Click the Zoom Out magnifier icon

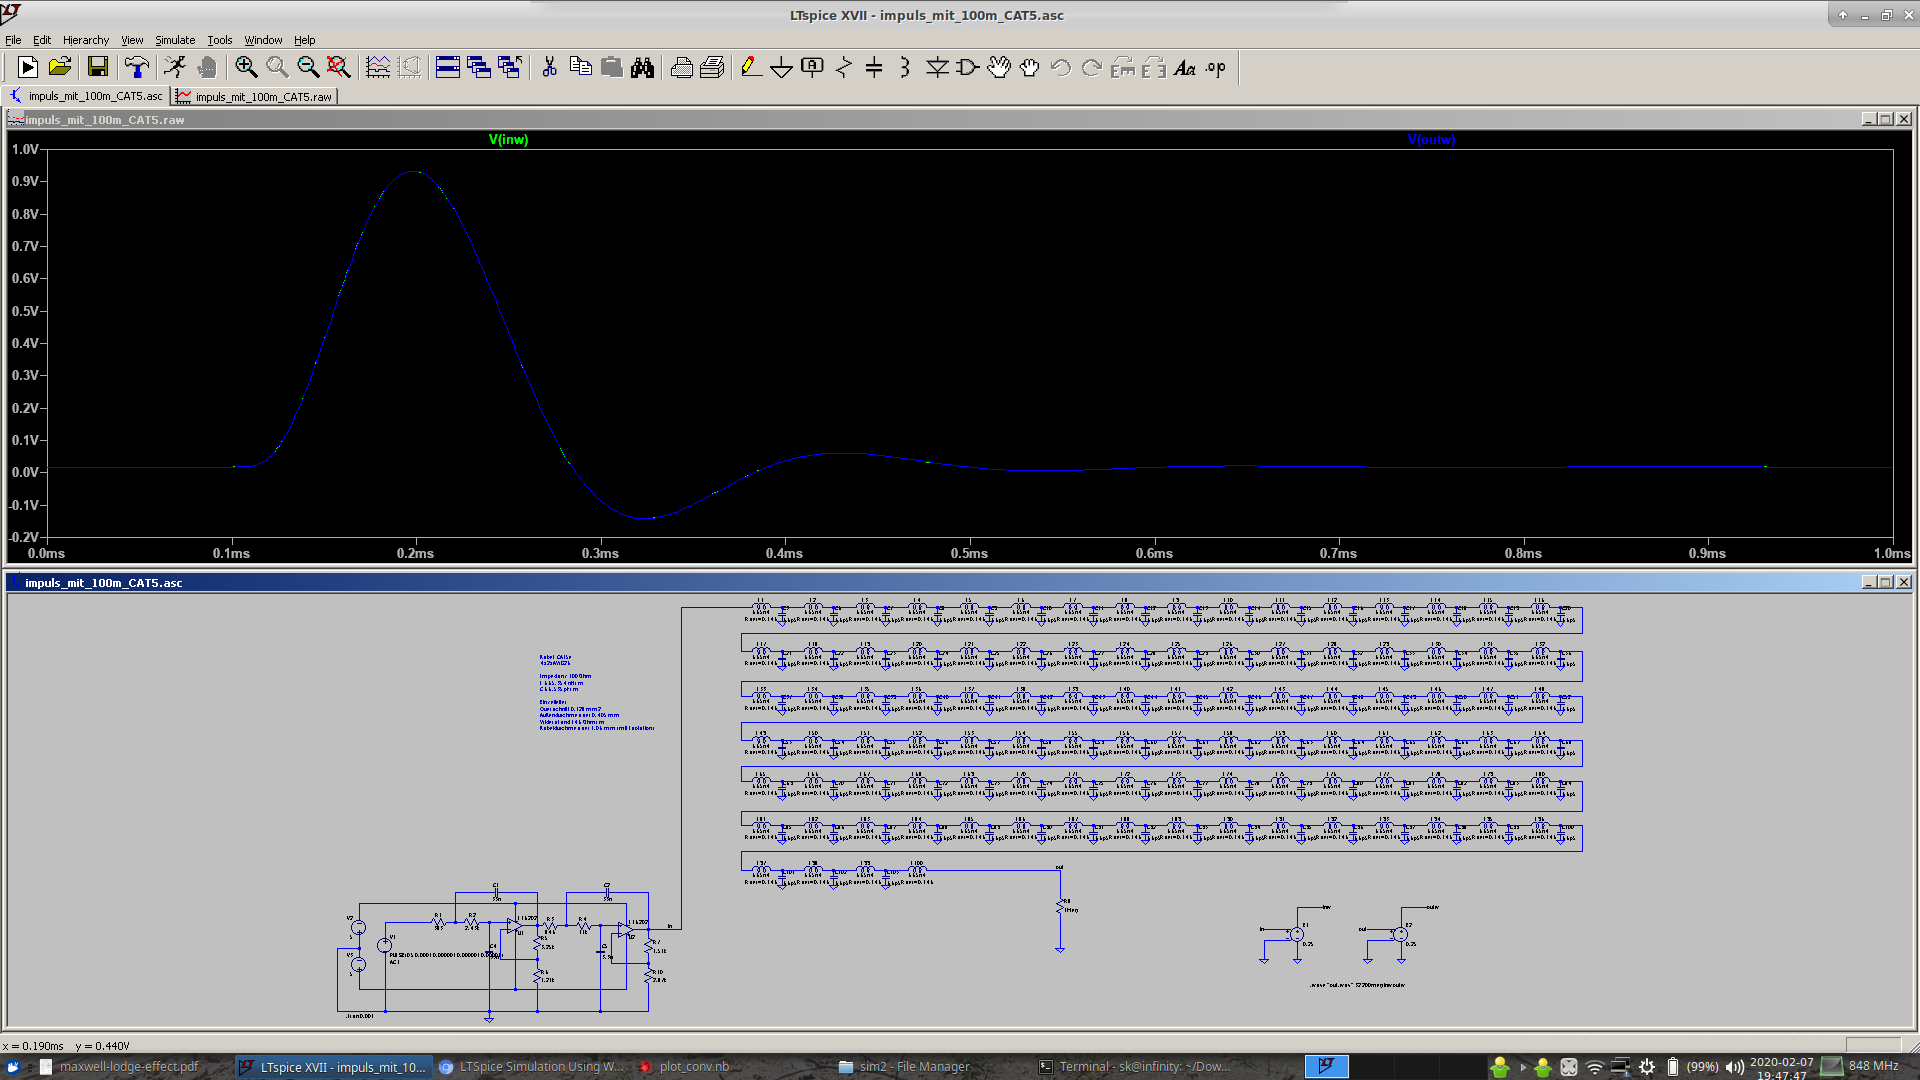(x=308, y=67)
